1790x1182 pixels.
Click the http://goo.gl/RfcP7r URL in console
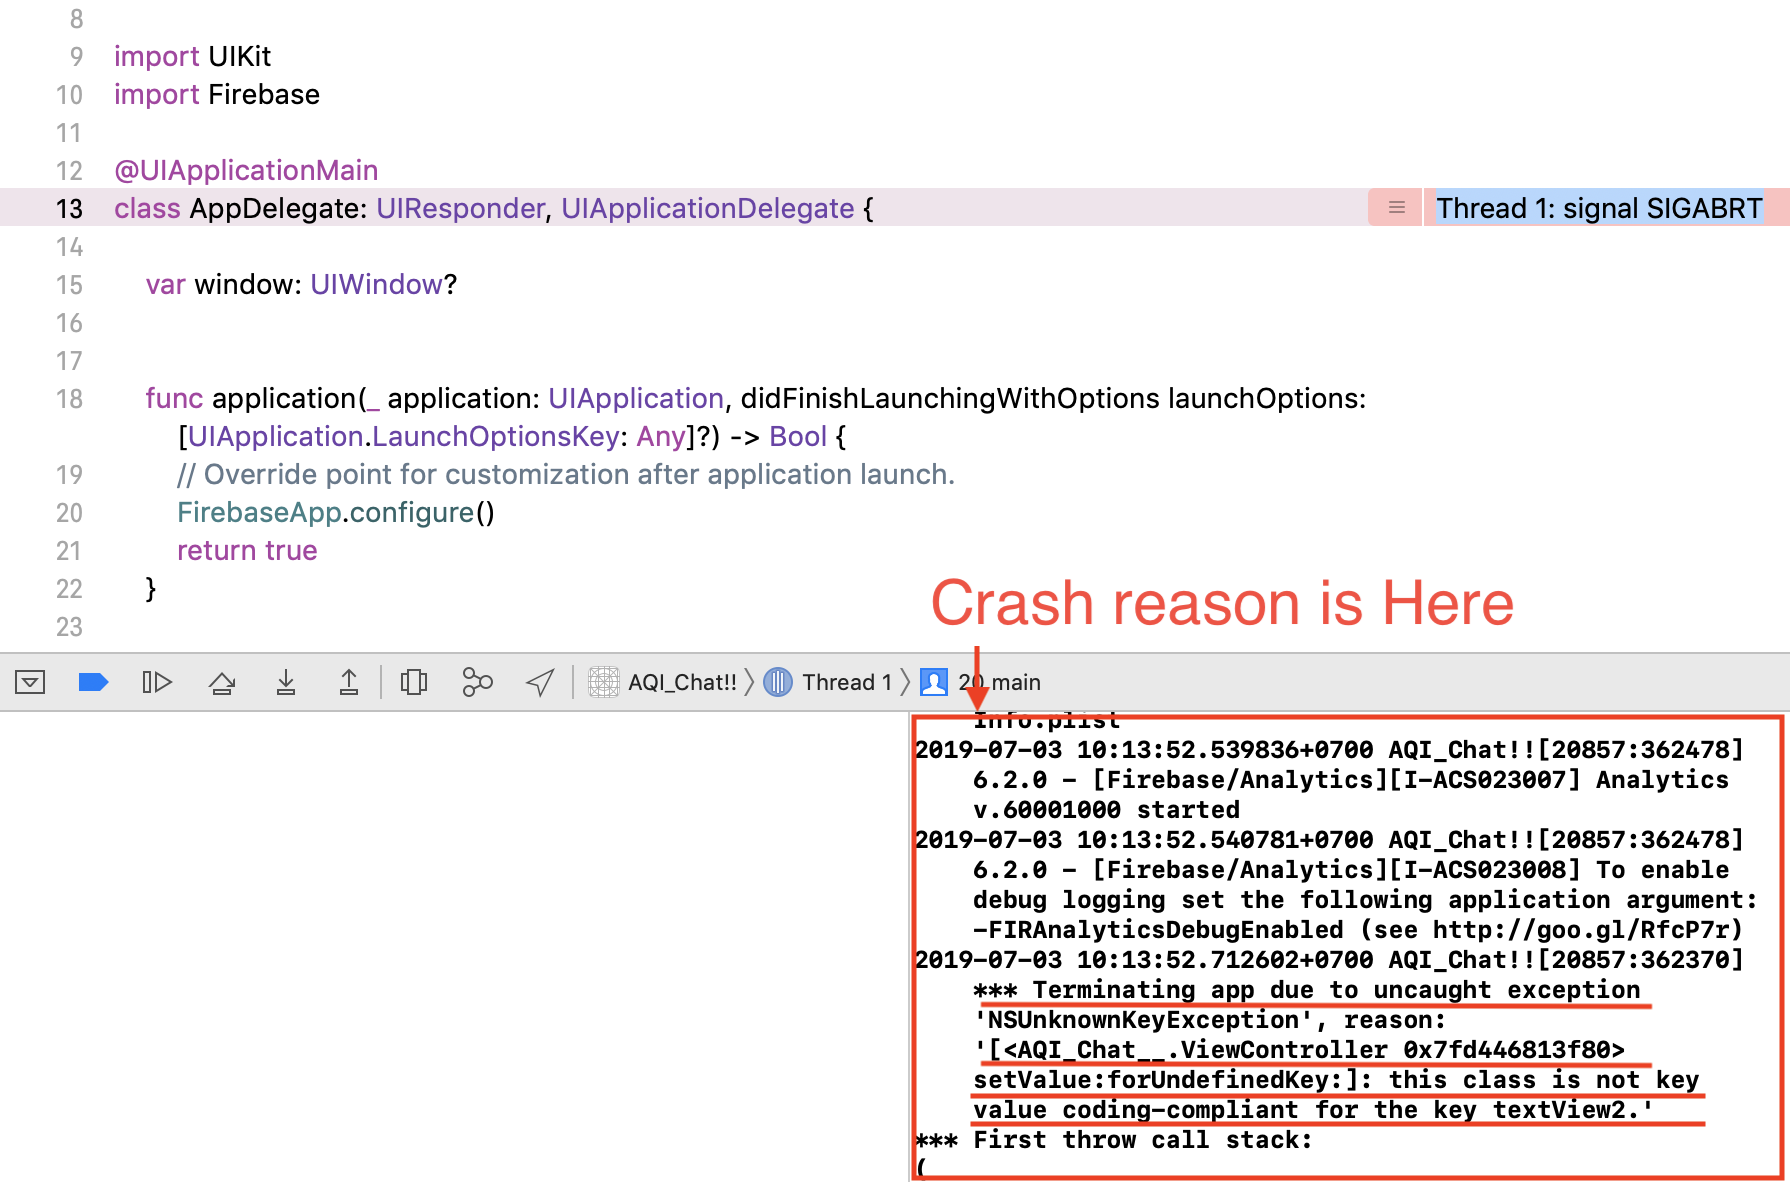click(1581, 930)
